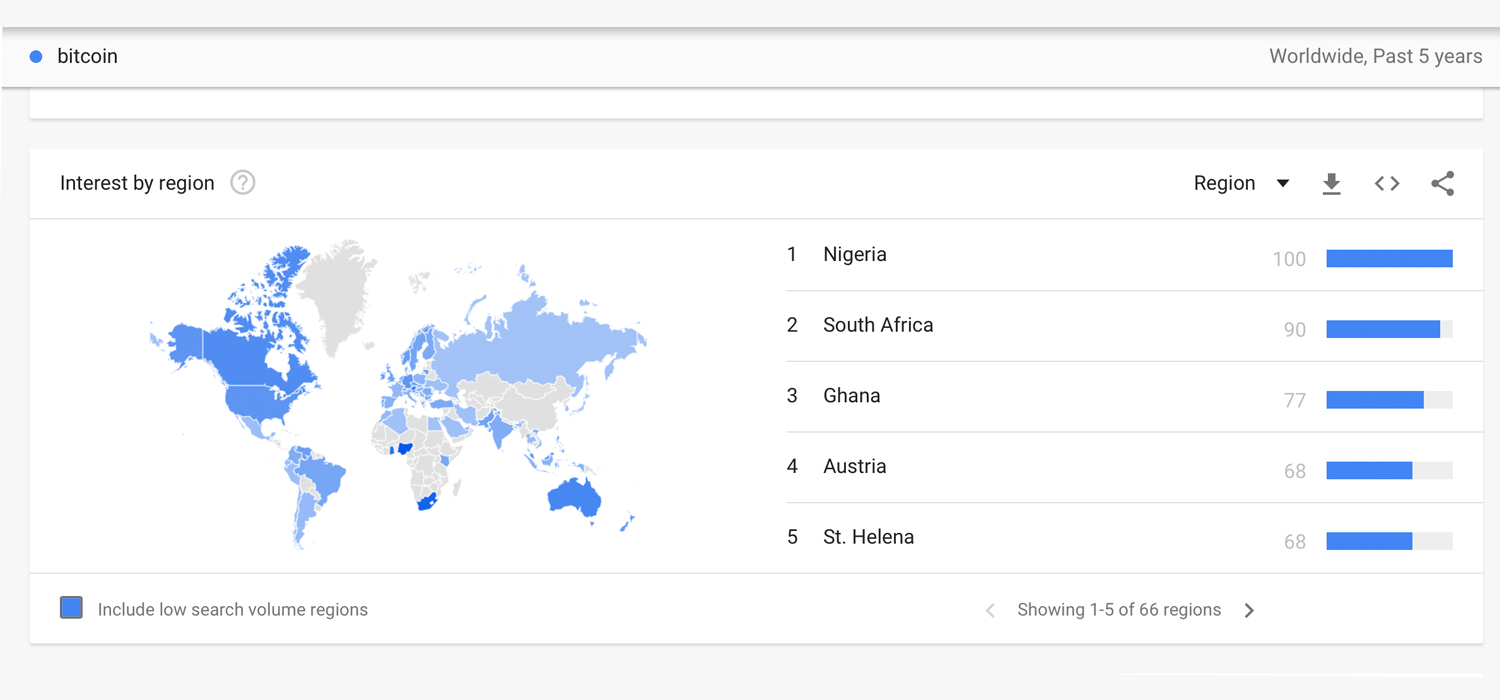Select St. Helena in the region list
Image resolution: width=1500 pixels, height=700 pixels.
point(868,538)
